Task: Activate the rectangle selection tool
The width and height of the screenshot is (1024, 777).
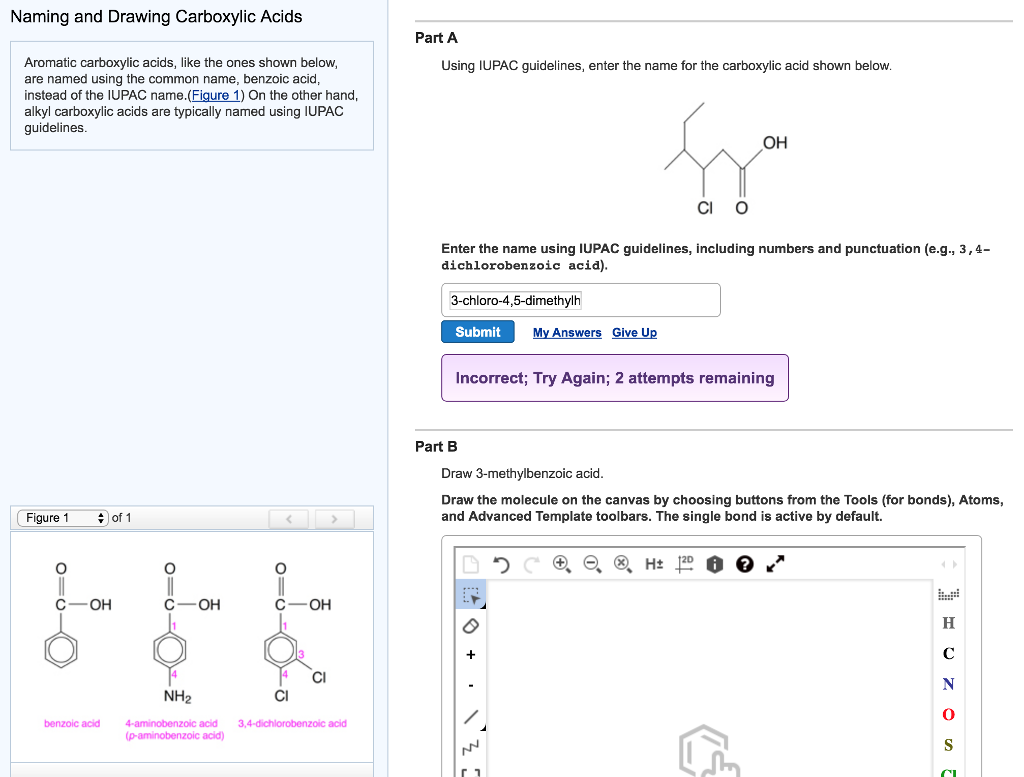Action: (470, 593)
